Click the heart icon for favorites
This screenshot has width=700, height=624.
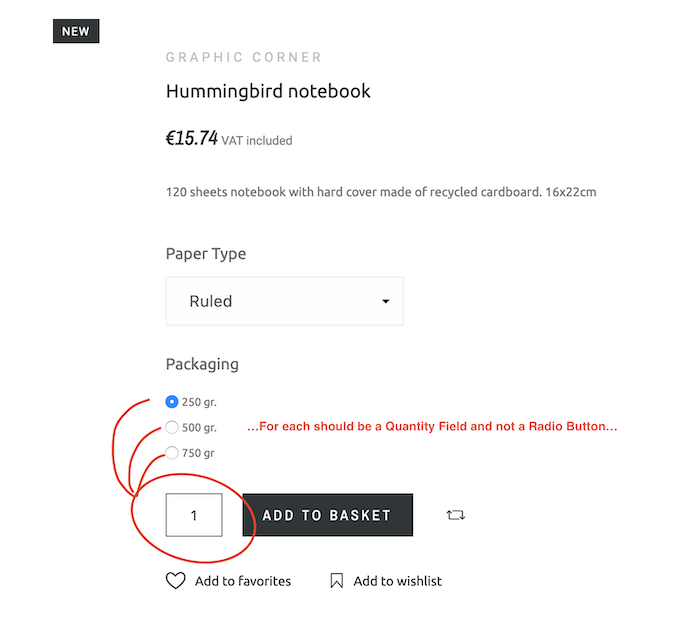[175, 581]
